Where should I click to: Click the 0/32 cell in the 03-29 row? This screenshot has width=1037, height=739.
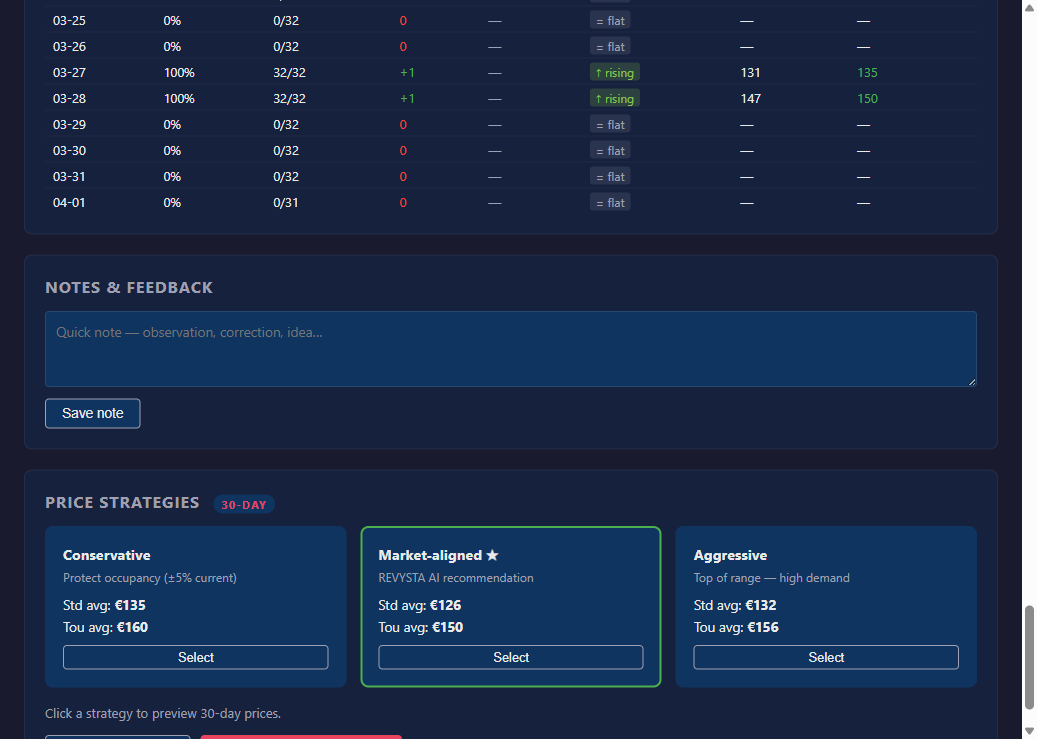pyautogui.click(x=286, y=124)
